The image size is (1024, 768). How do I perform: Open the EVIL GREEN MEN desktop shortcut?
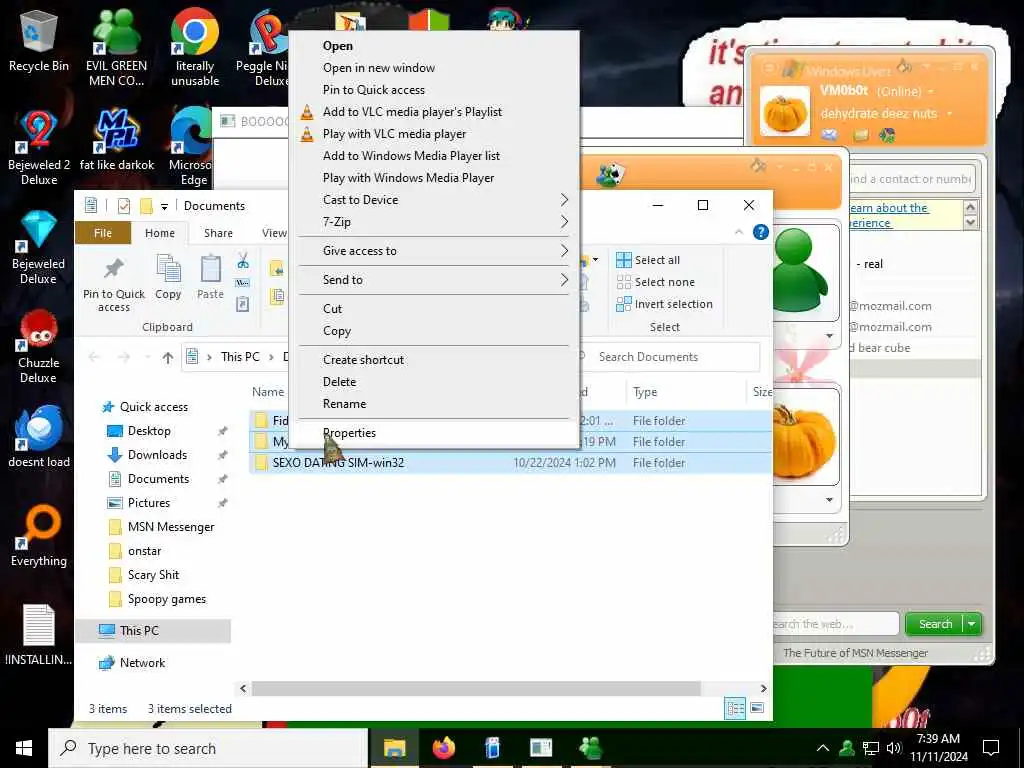(x=116, y=47)
